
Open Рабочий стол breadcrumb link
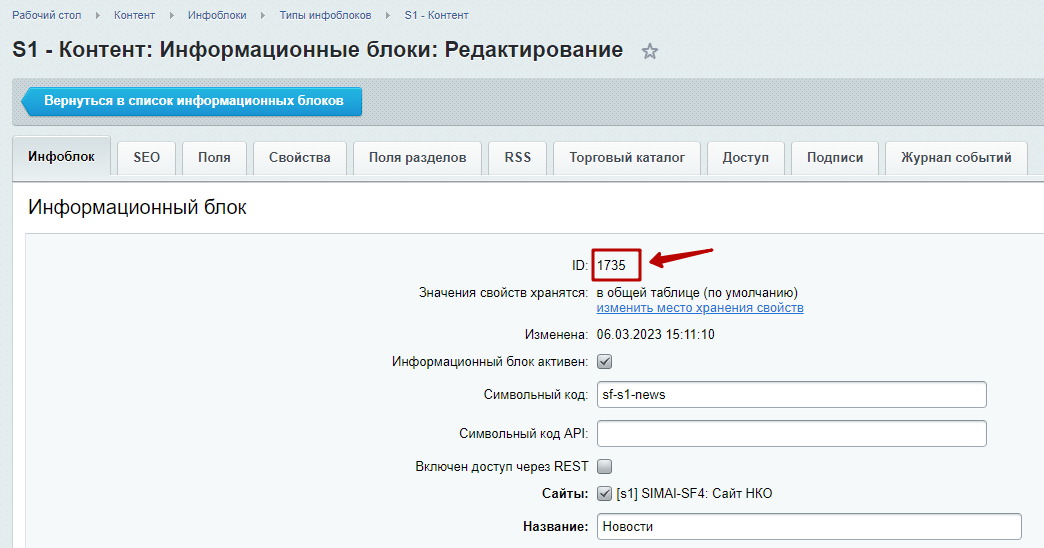pos(47,16)
